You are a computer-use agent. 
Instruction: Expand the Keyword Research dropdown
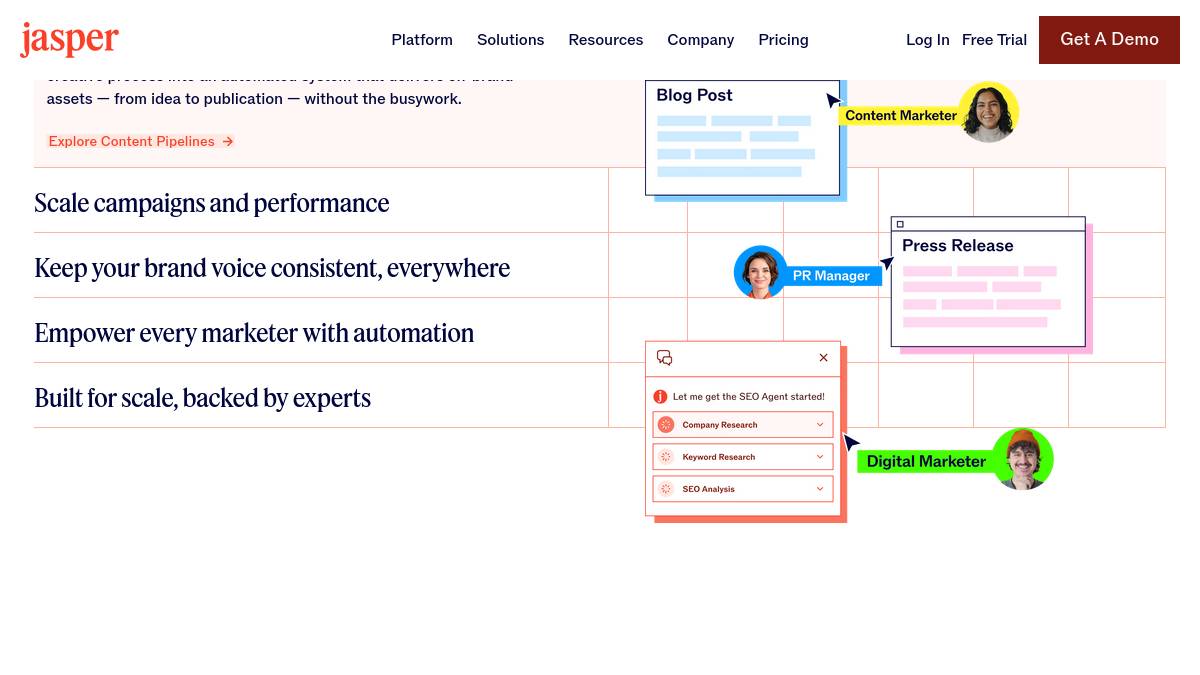coord(820,457)
